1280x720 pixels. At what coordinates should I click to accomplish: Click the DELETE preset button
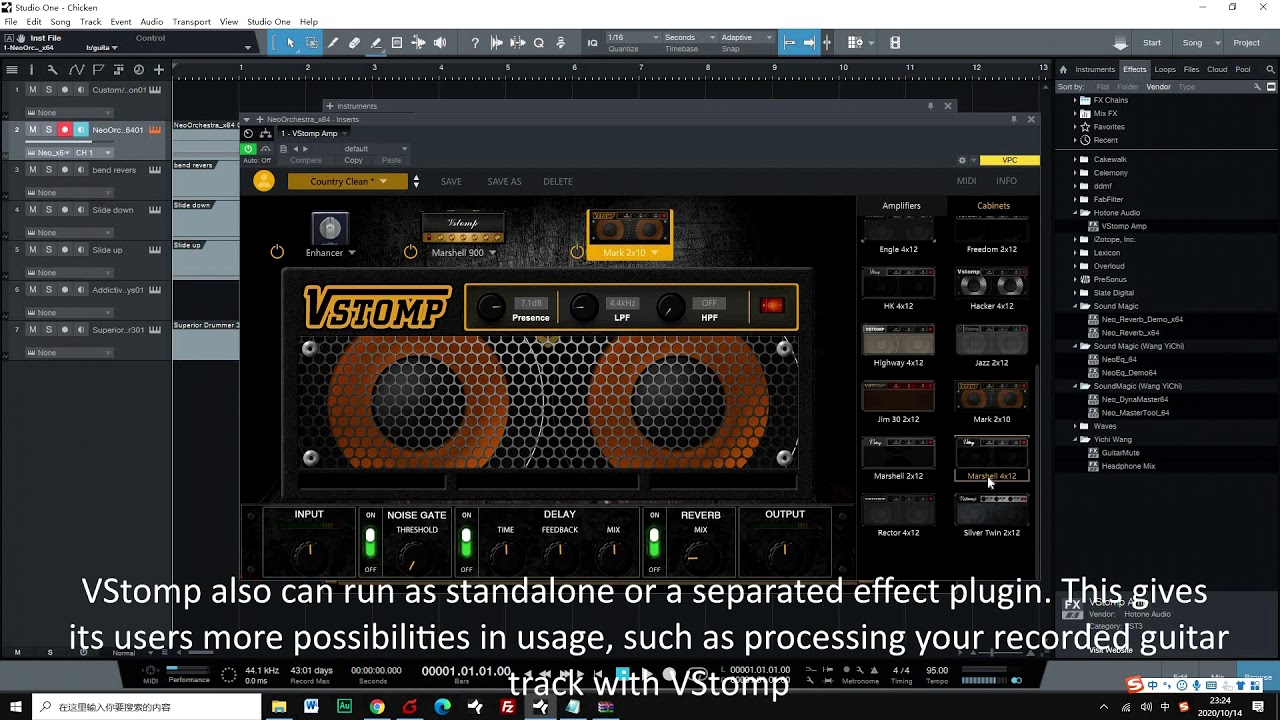(558, 181)
